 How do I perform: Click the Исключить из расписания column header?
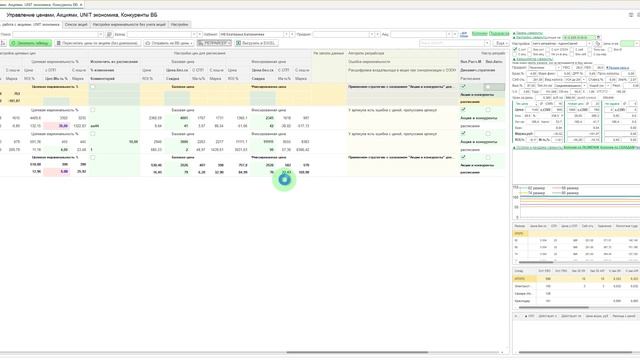(x=114, y=62)
